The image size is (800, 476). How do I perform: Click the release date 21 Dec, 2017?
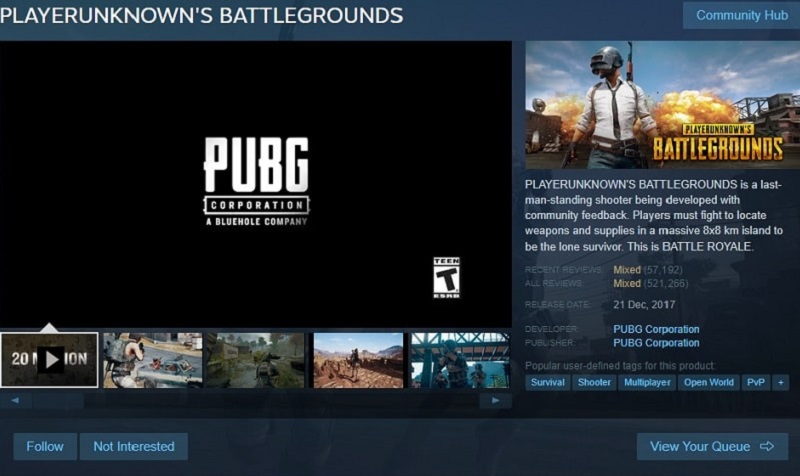point(644,305)
